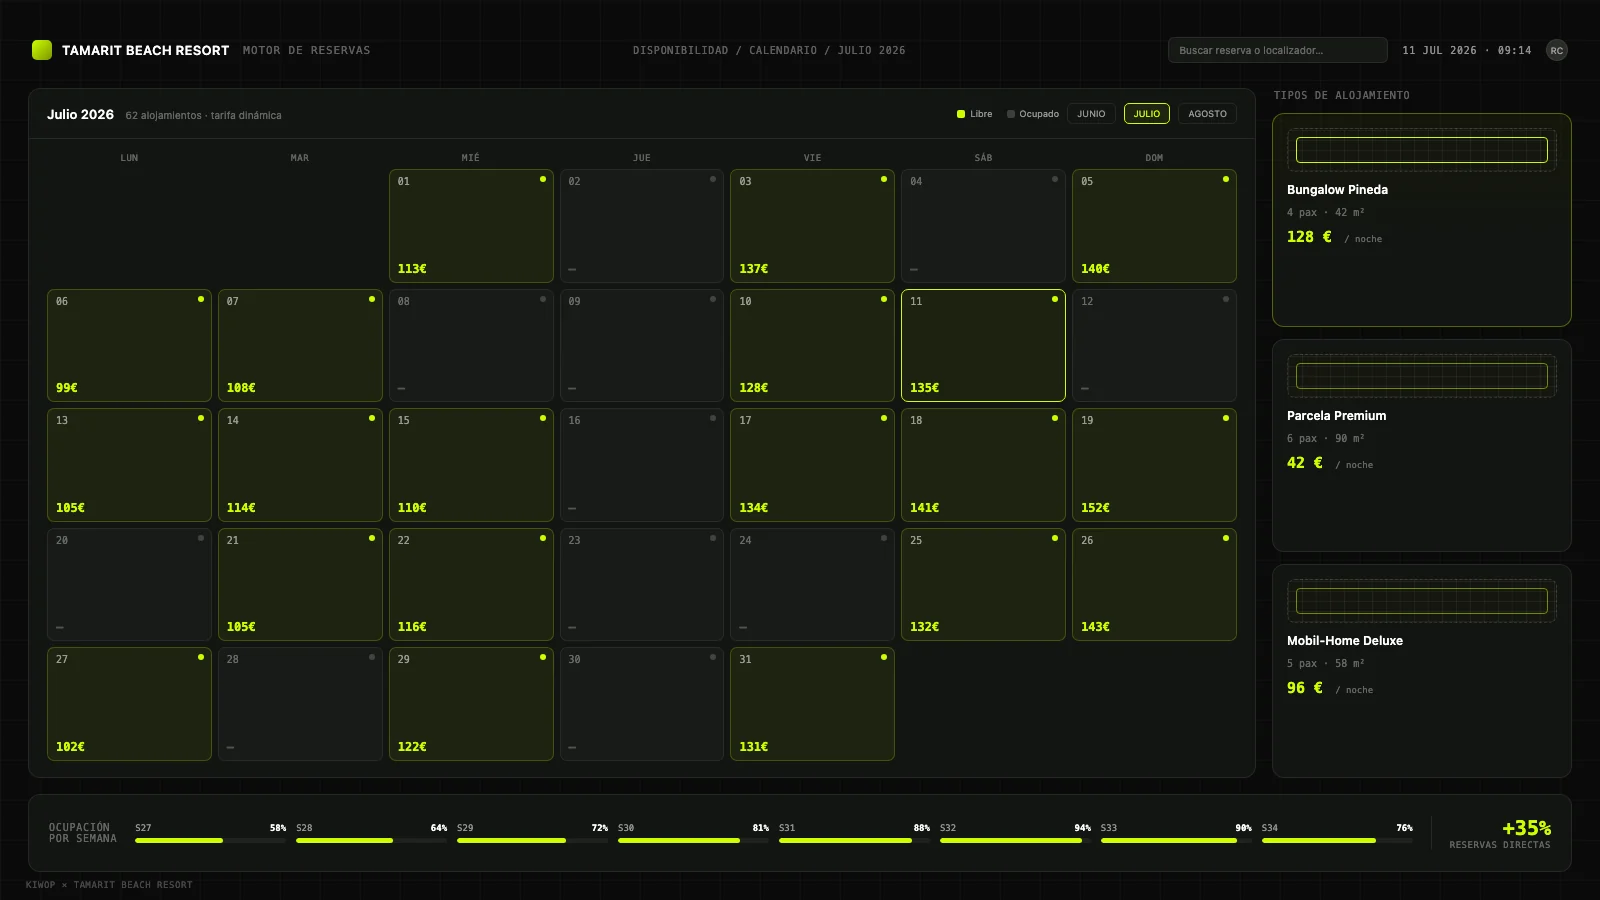Open the Parcela Premium accommodation card
Viewport: 1600px width, 900px height.
point(1422,445)
